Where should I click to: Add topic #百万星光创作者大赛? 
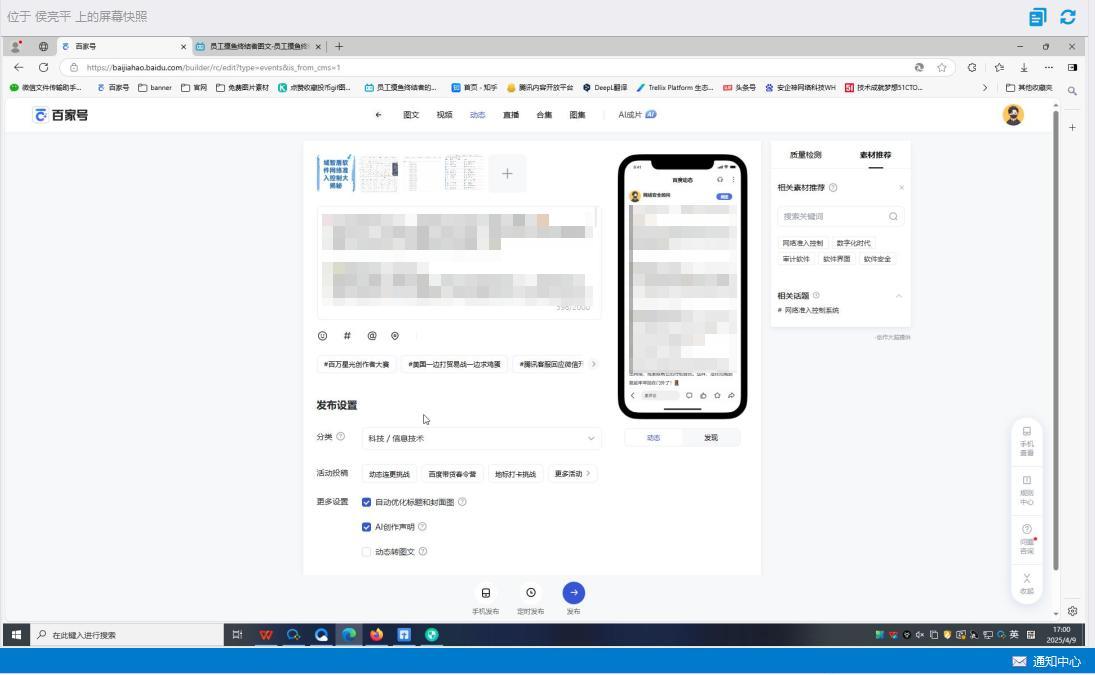(356, 364)
